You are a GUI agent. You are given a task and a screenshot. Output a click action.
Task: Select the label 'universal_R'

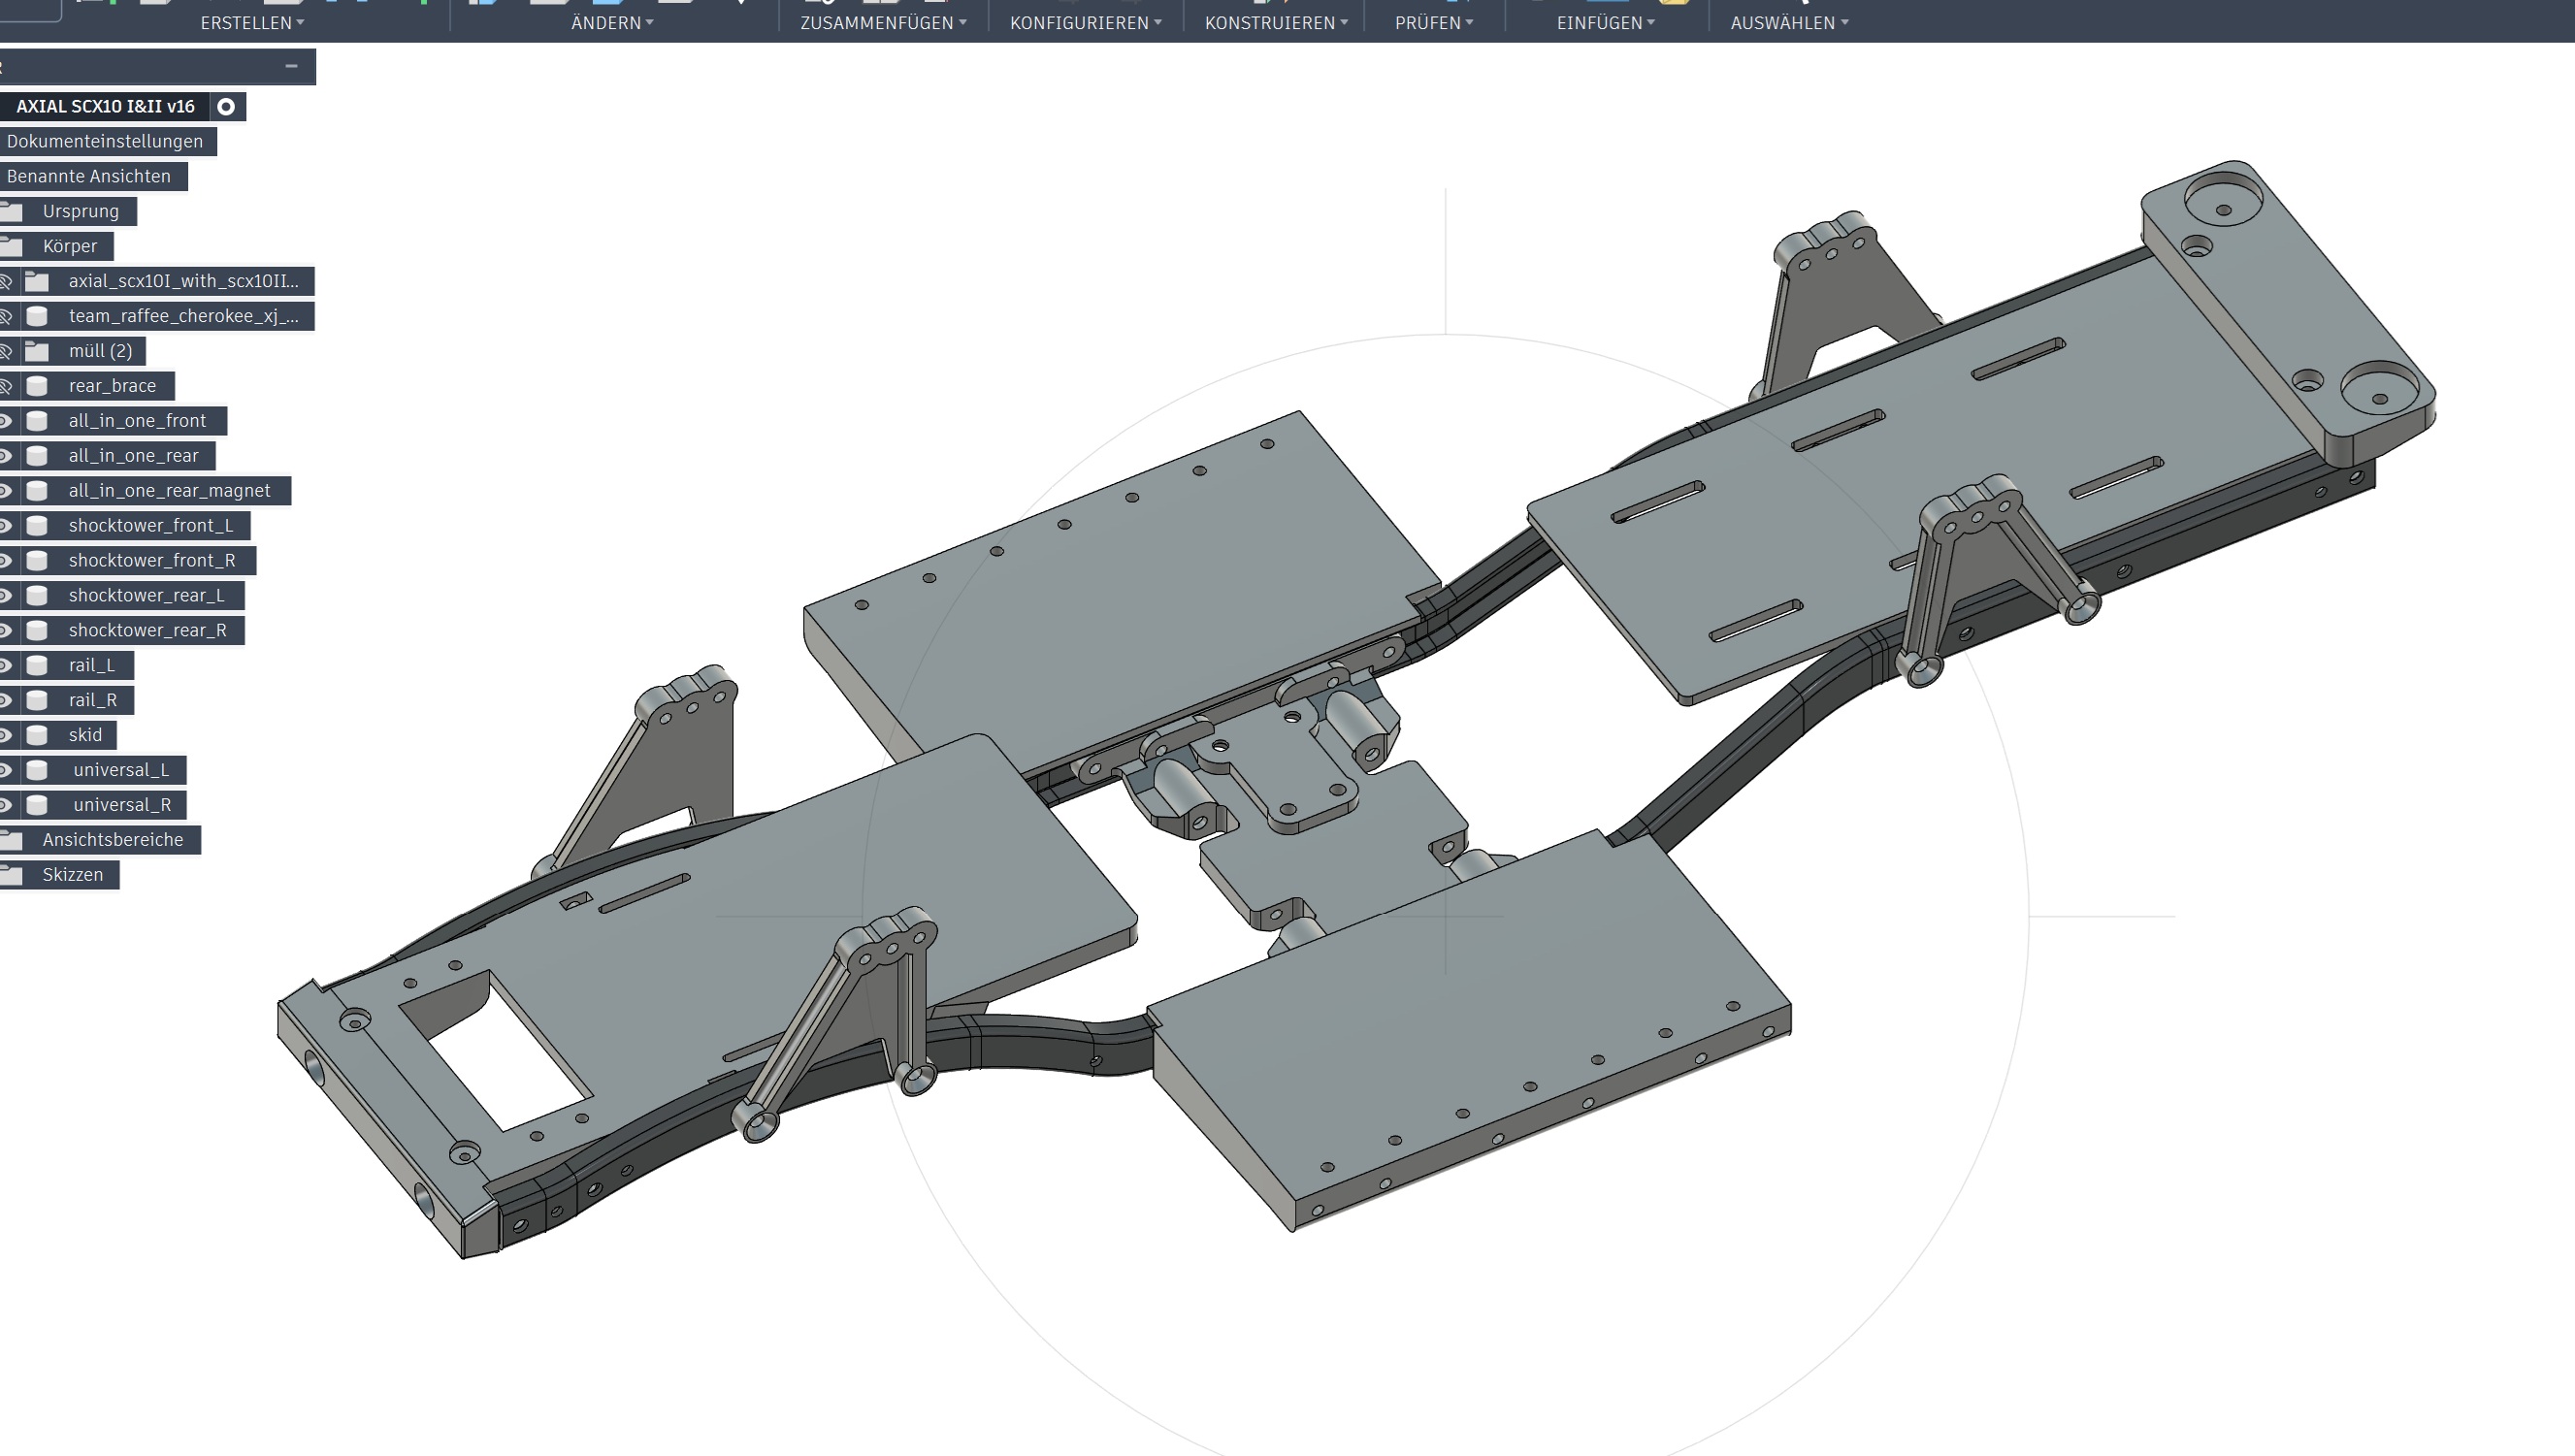click(x=121, y=805)
